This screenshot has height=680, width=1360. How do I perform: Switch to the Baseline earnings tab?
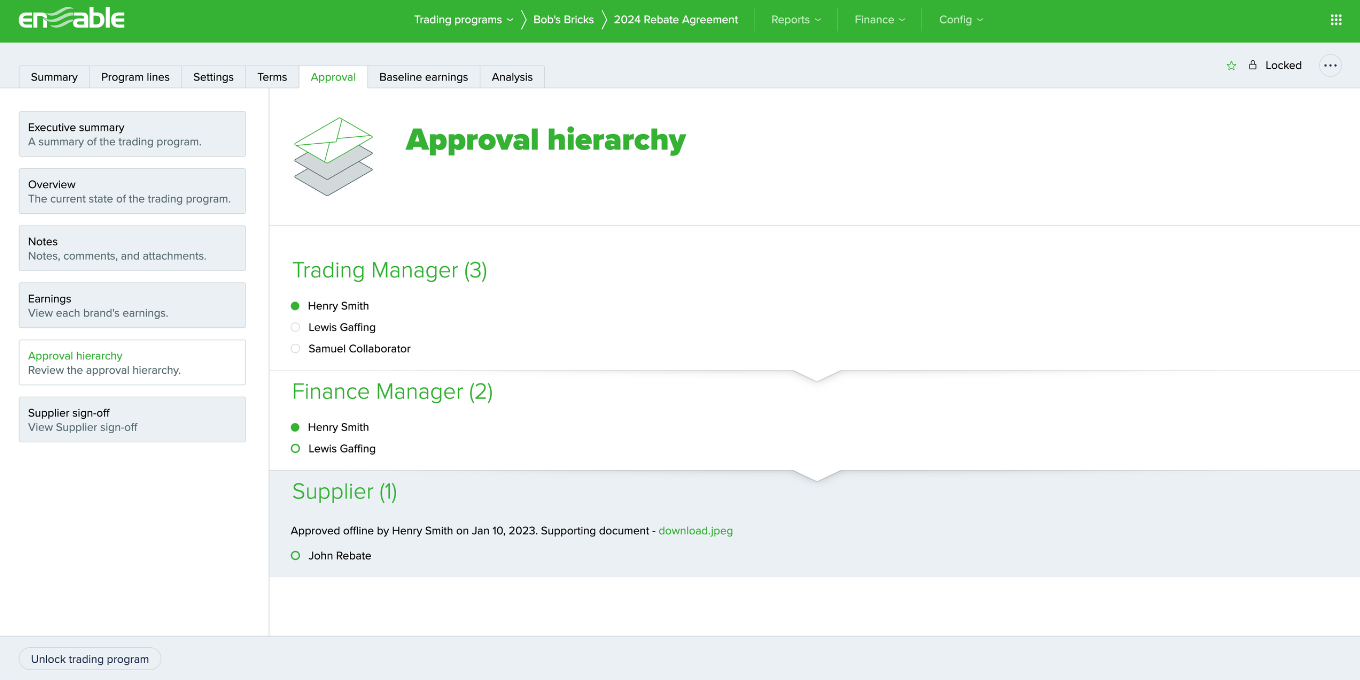pos(423,76)
